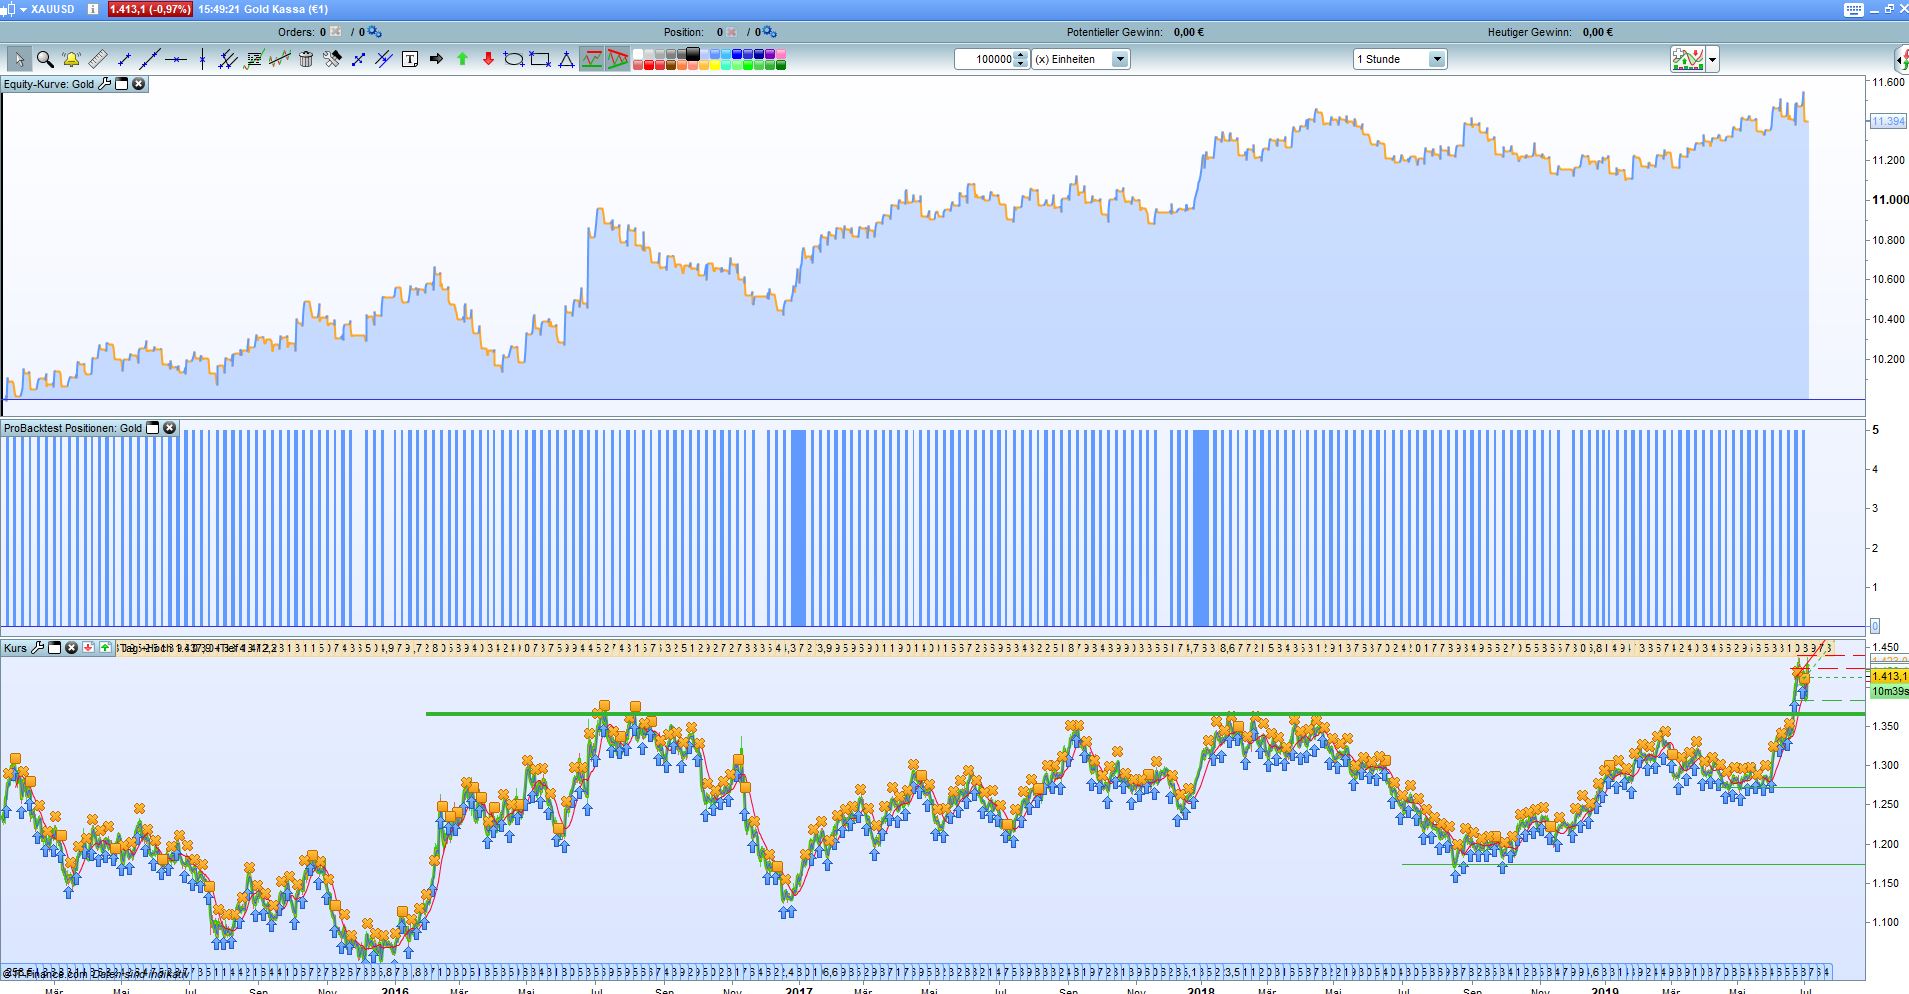Show instrument info via the i icon
This screenshot has height=994, width=1909.
91,9
